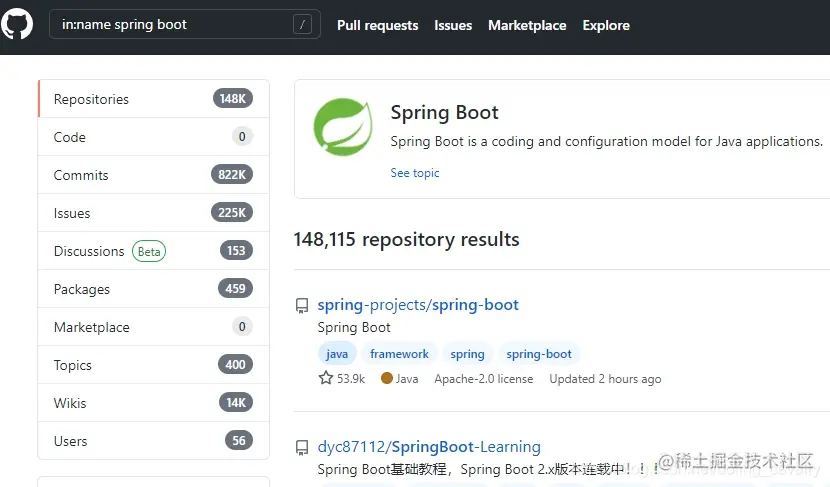
Task: Open Pull requests in top navigation
Action: (377, 25)
